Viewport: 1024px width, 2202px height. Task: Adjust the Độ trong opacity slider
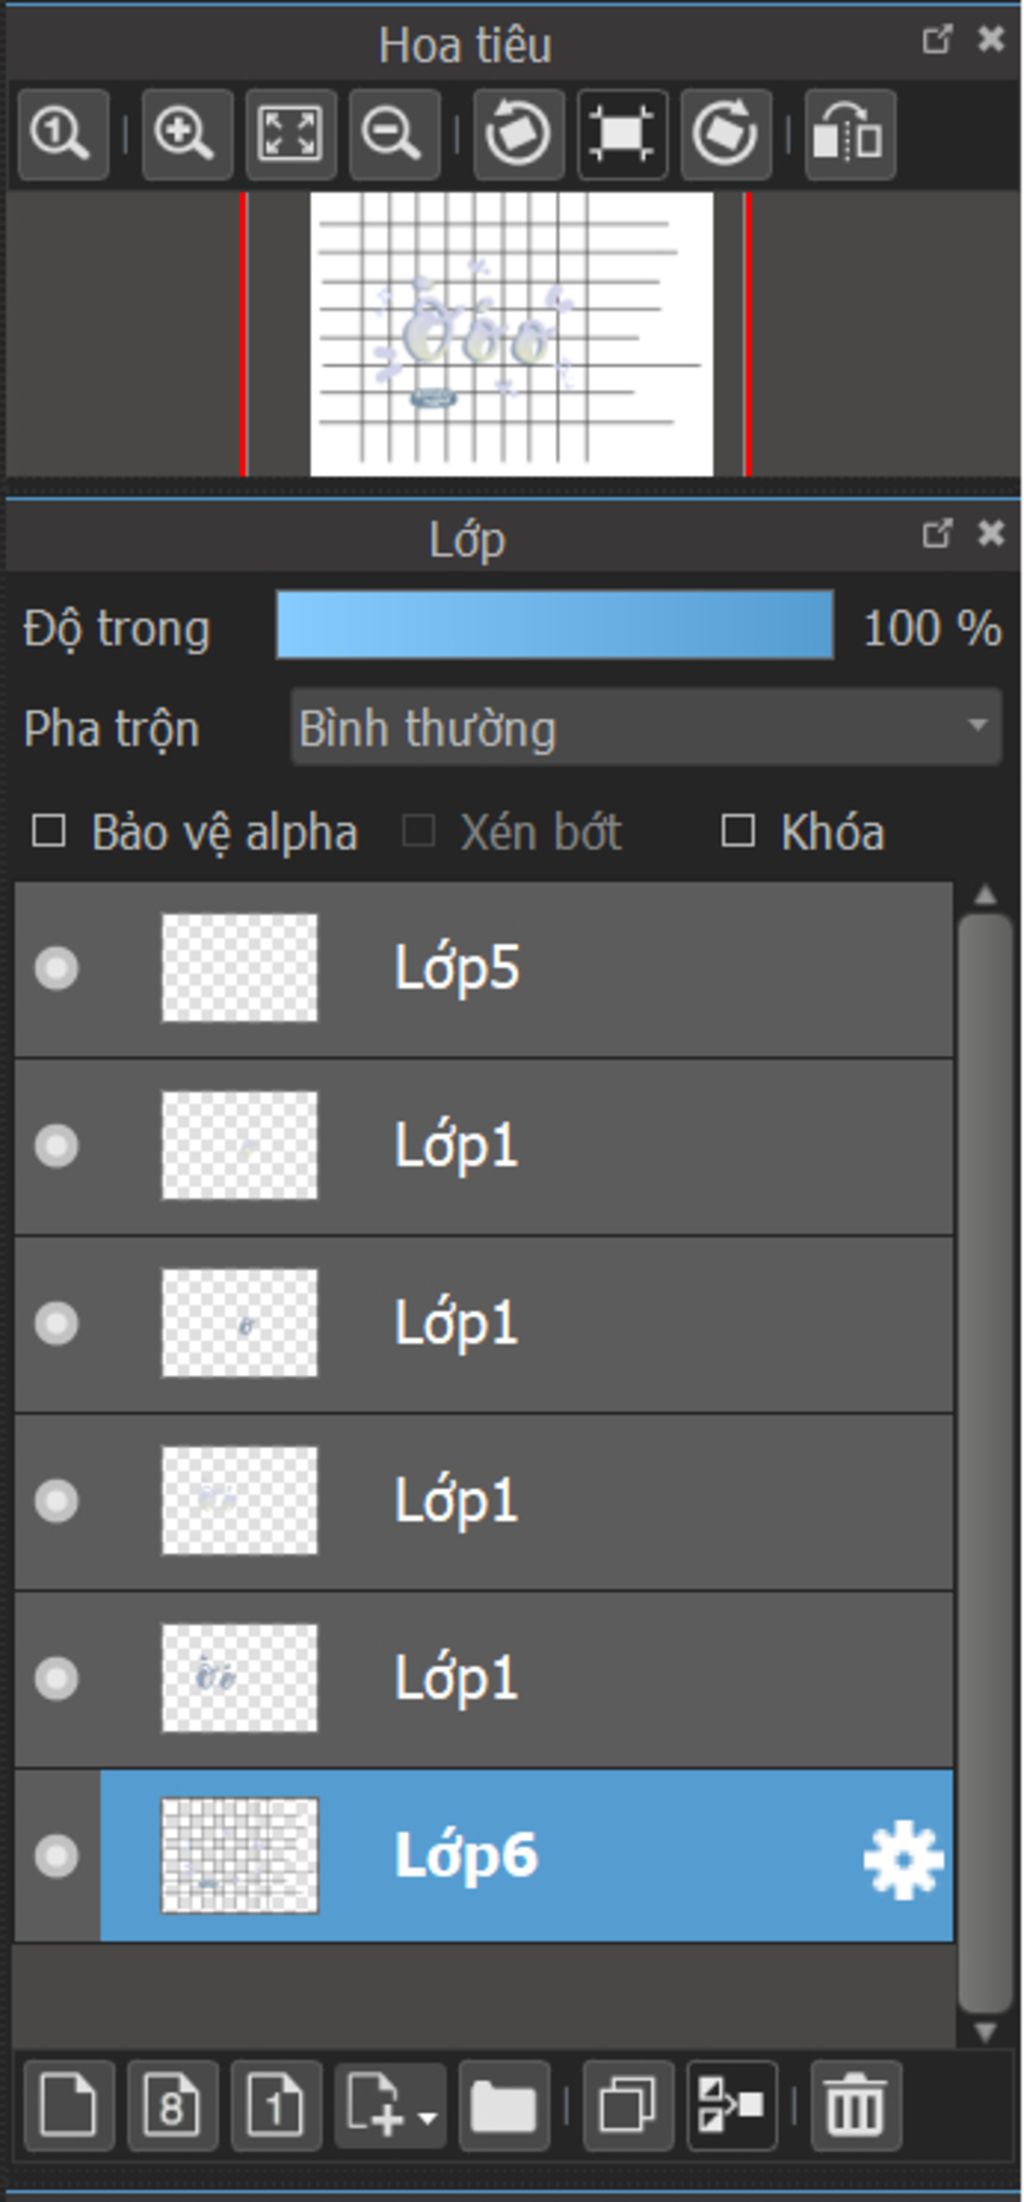click(x=554, y=625)
